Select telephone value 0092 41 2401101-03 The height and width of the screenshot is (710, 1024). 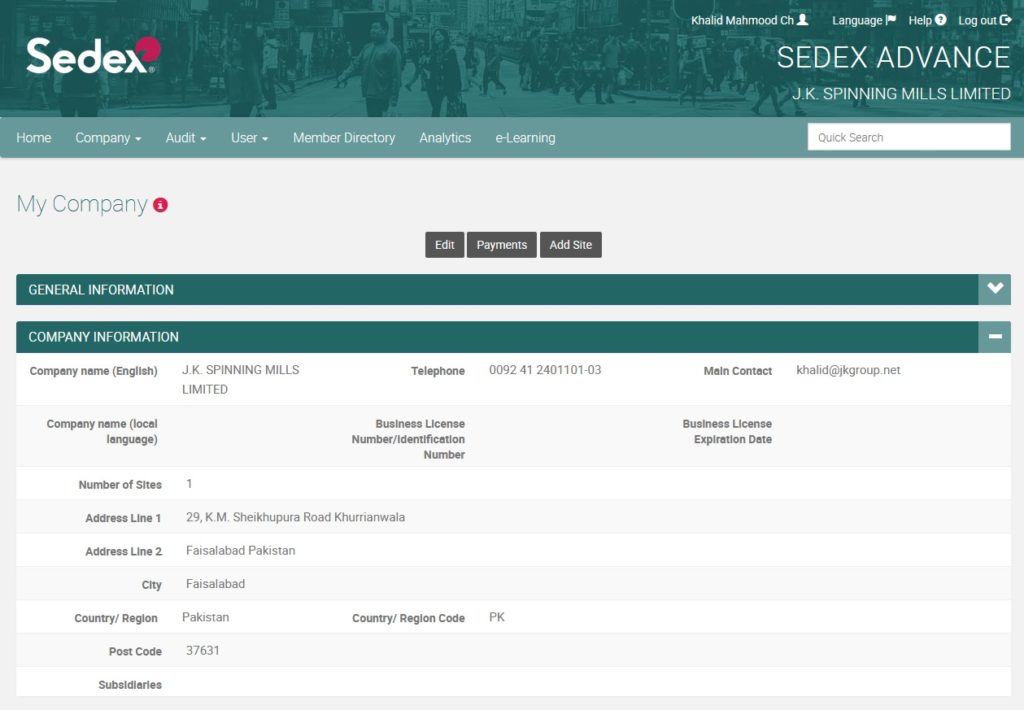tap(545, 370)
